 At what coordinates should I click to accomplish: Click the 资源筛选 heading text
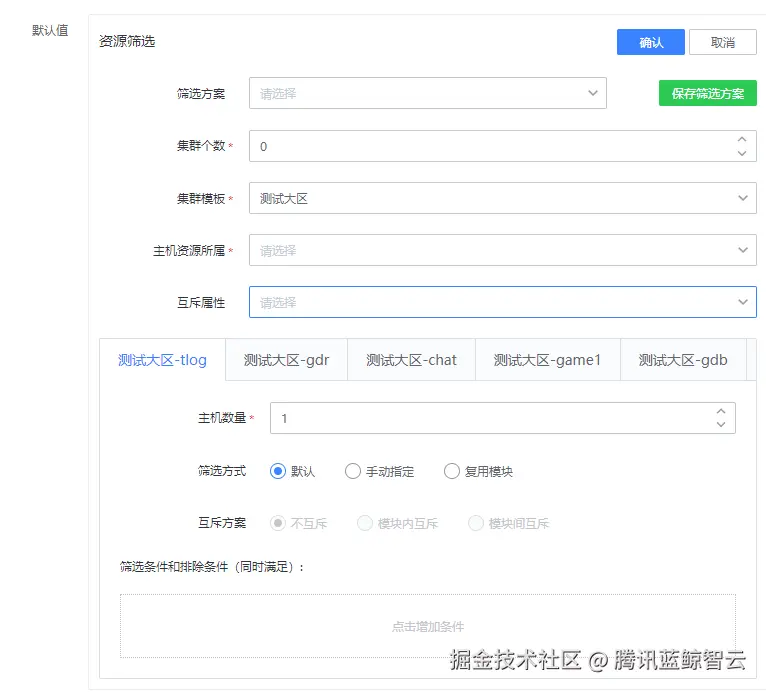[x=127, y=41]
